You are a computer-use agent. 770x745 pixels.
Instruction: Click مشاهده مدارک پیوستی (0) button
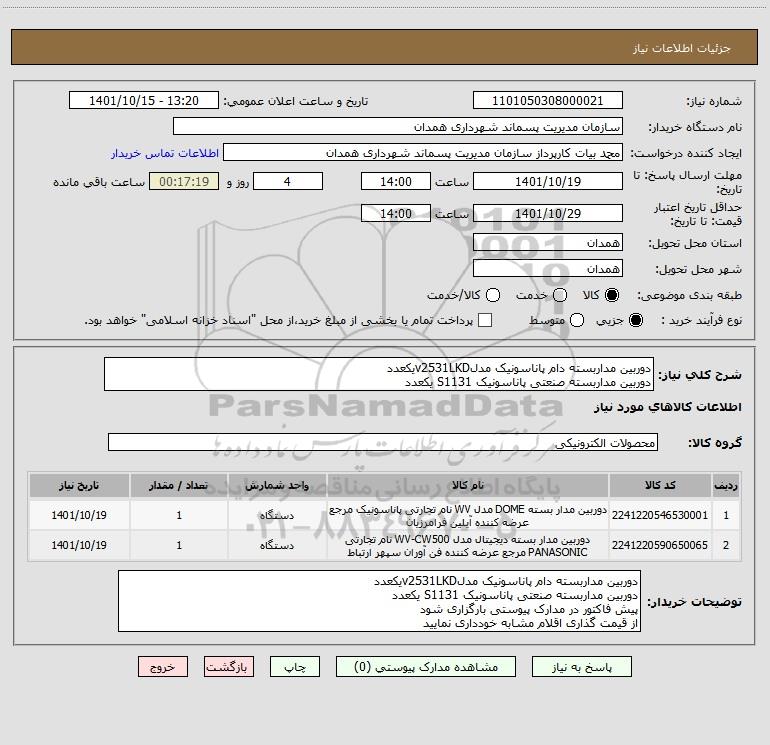426,667
